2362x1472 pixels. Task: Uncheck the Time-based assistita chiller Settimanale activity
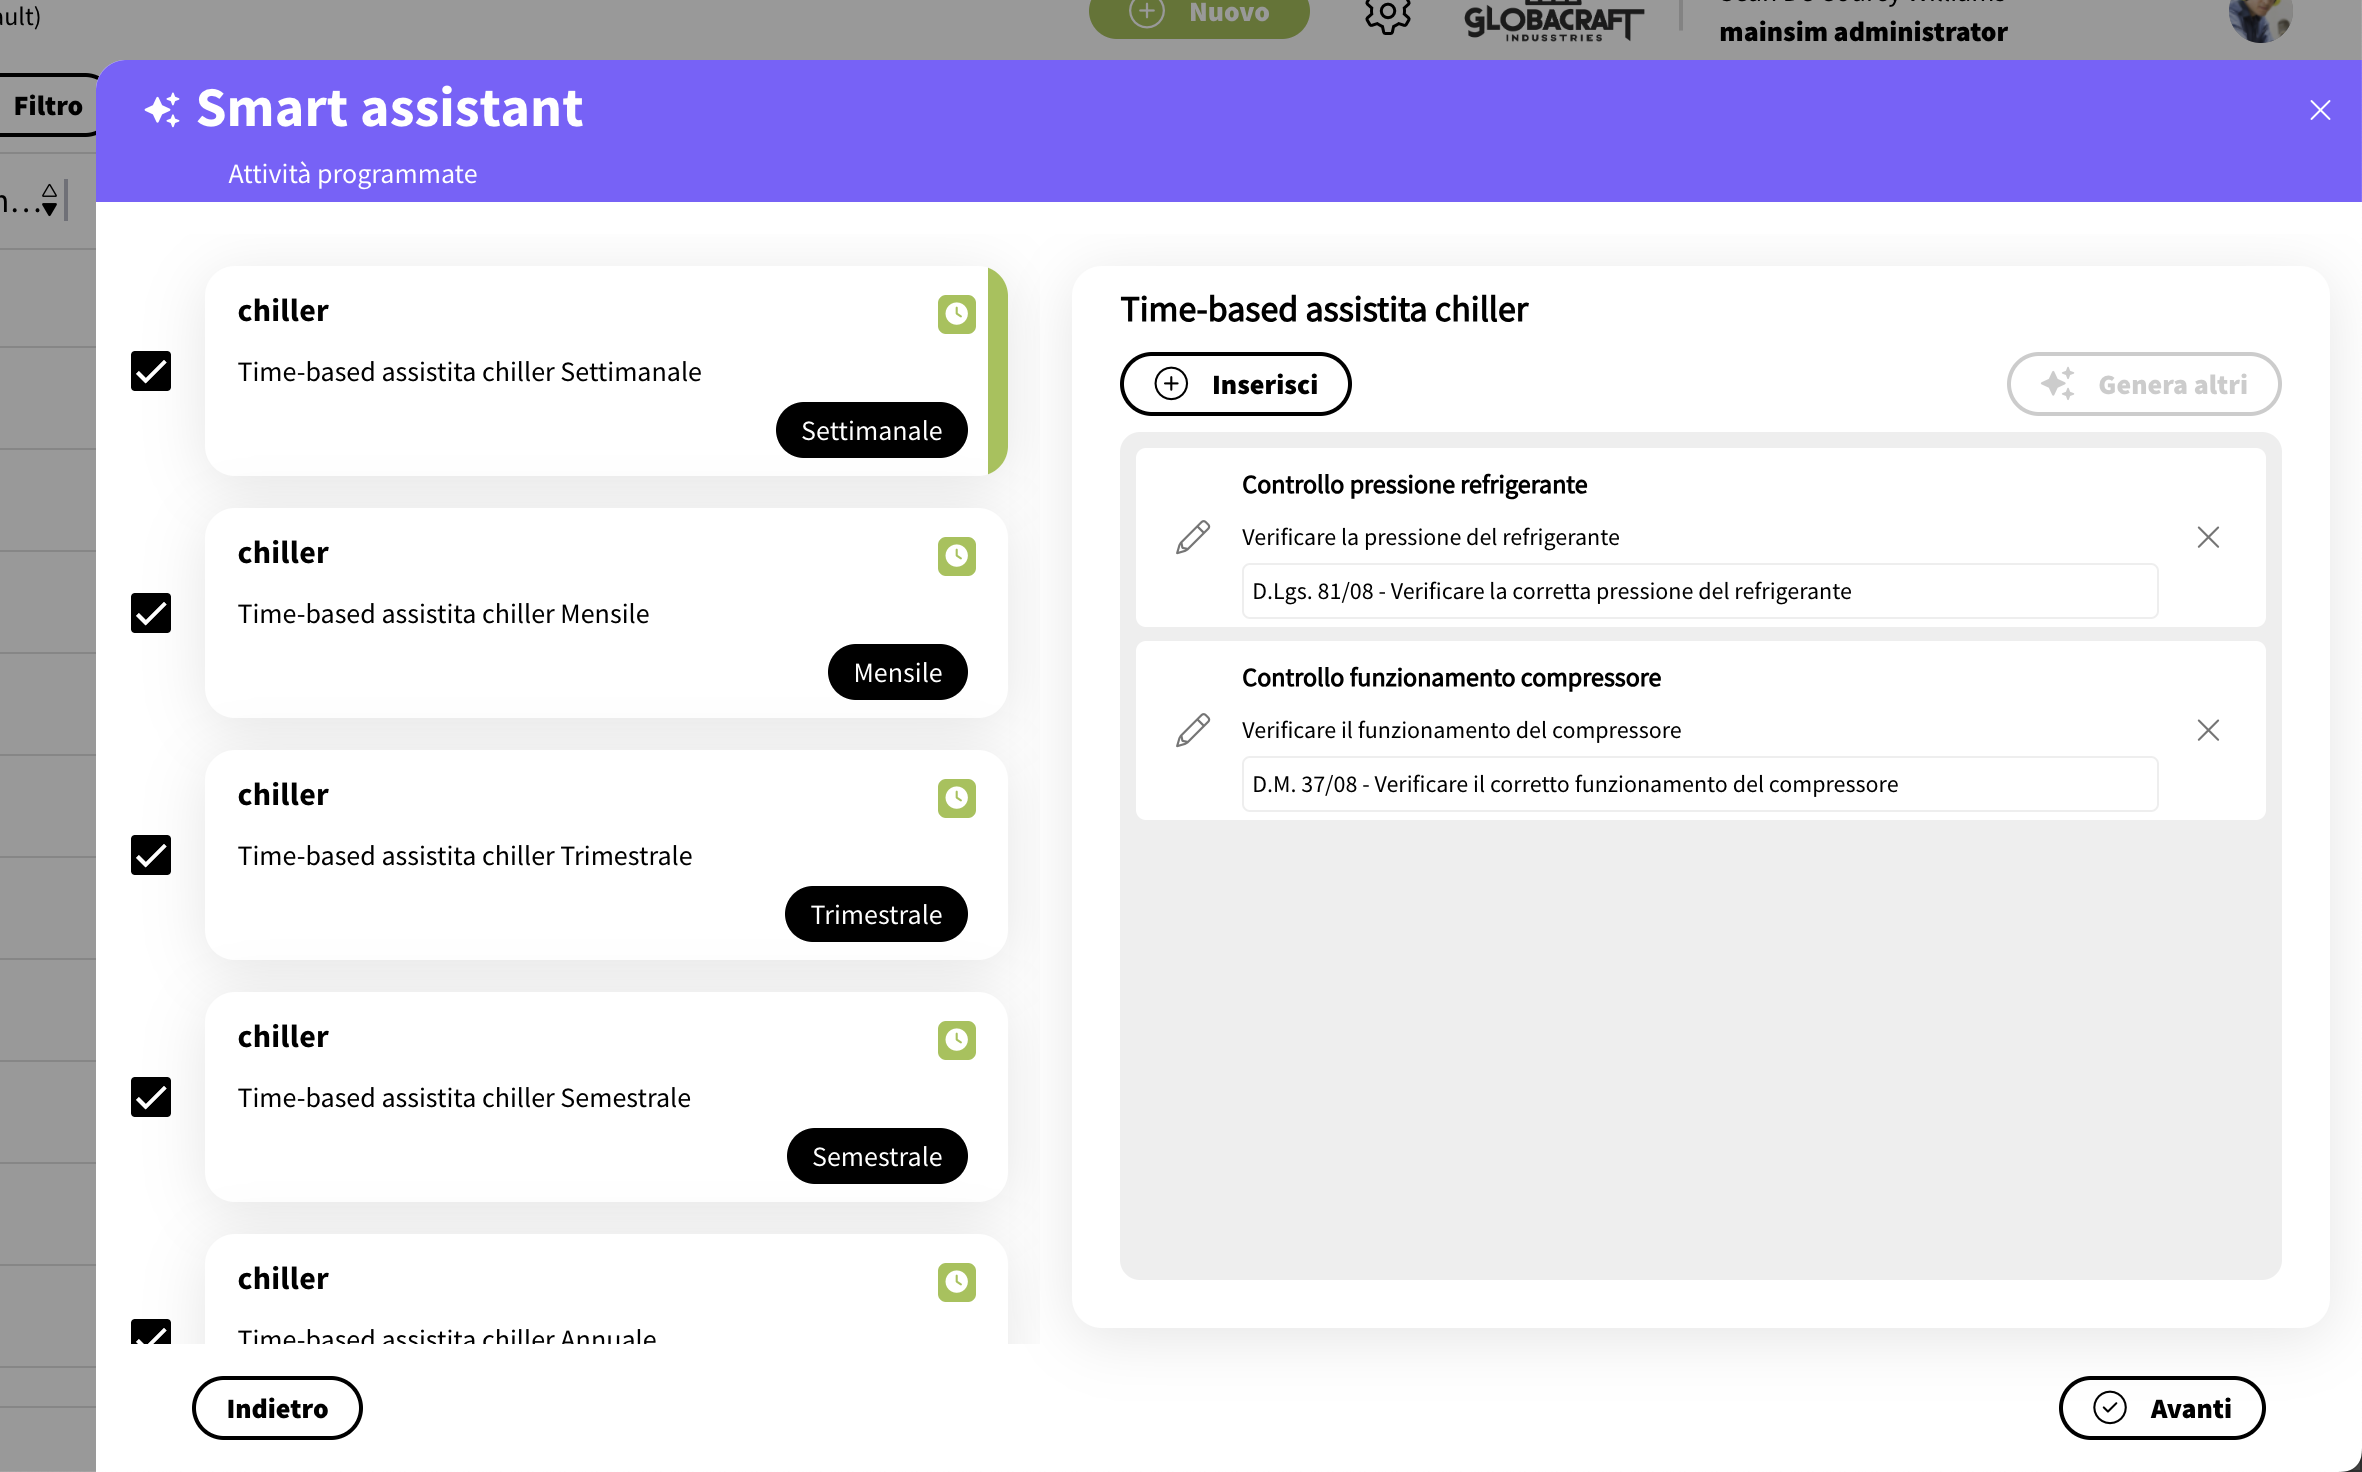coord(150,371)
